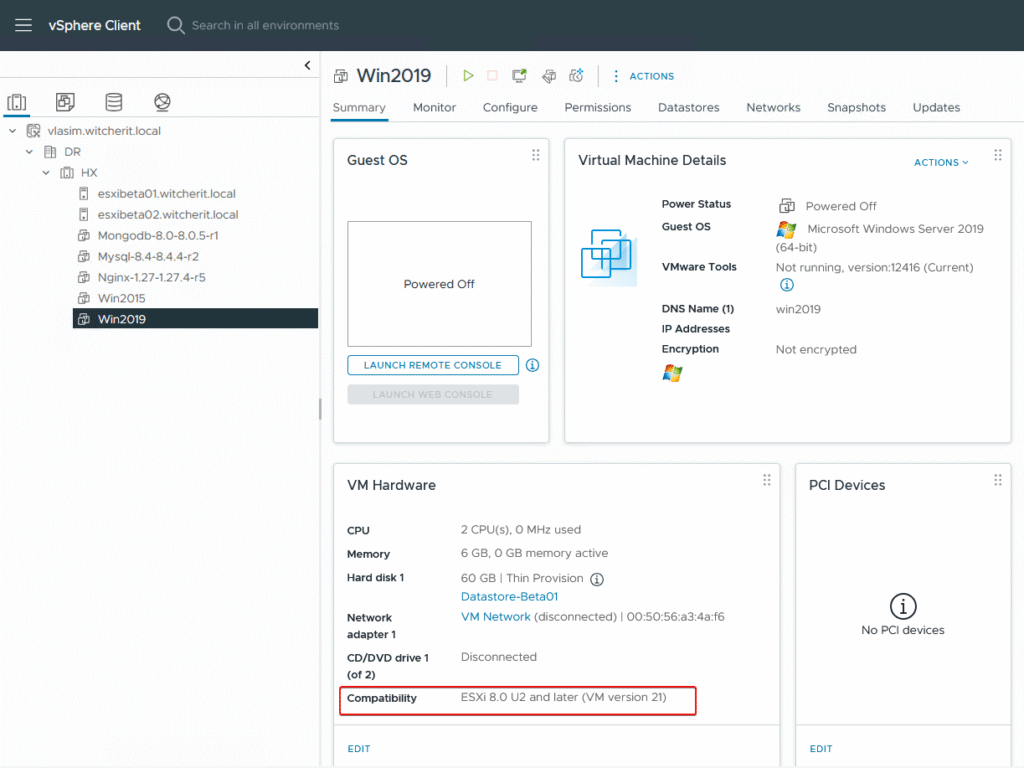This screenshot has width=1024, height=768.
Task: Click info icon beside Launch Remote Console
Action: (532, 365)
